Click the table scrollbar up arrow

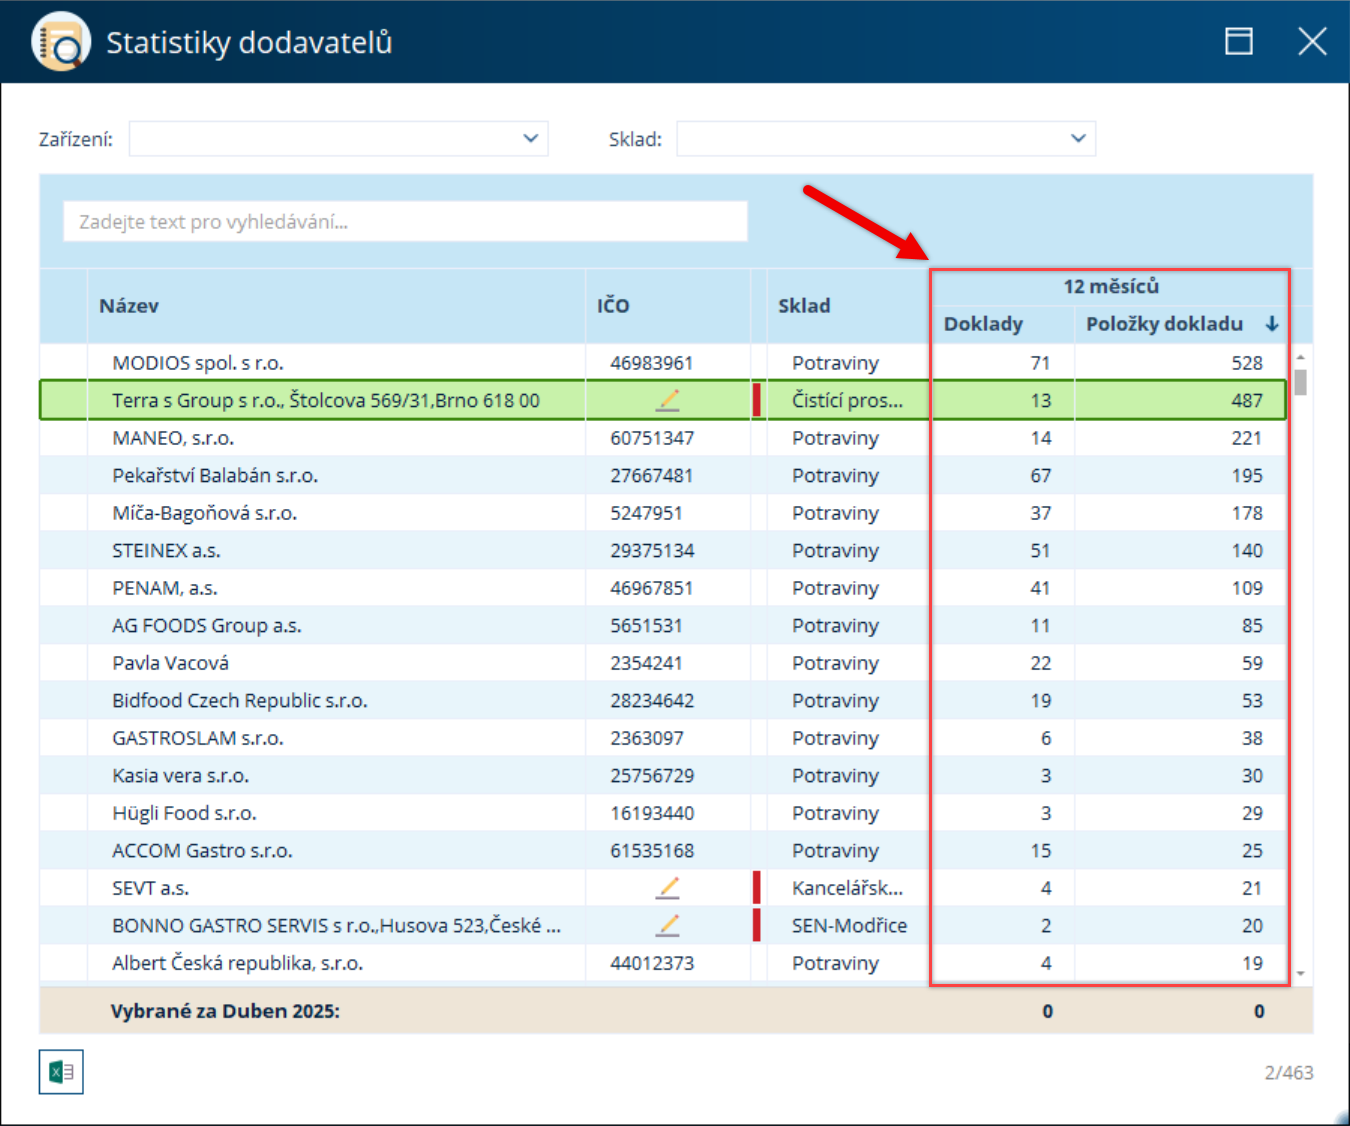[x=1301, y=357]
